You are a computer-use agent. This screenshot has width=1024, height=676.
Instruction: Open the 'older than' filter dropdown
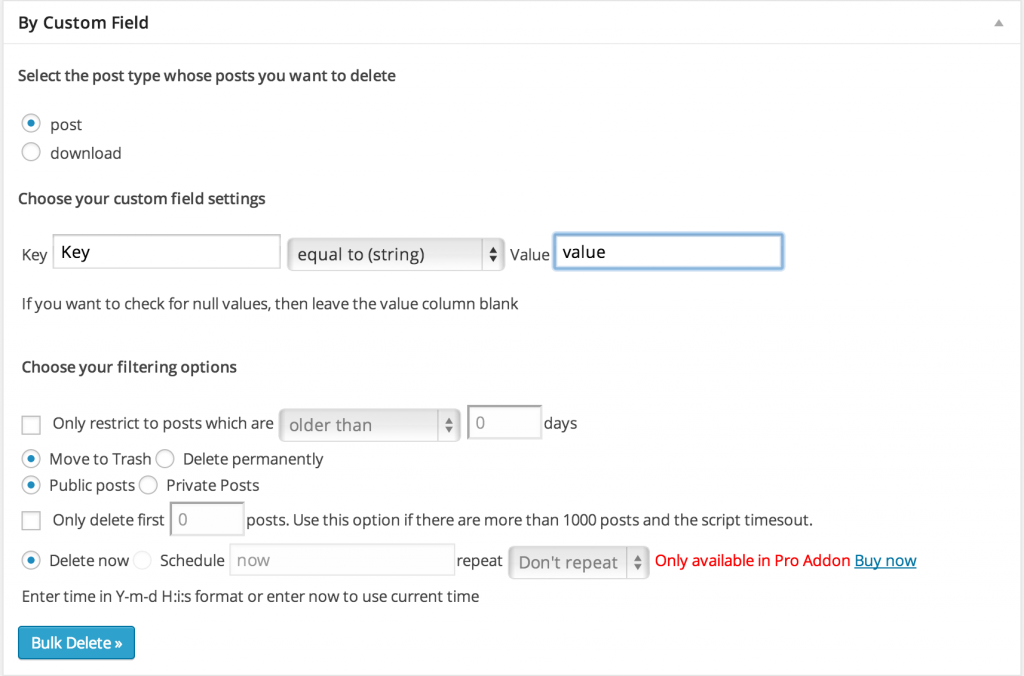point(369,424)
